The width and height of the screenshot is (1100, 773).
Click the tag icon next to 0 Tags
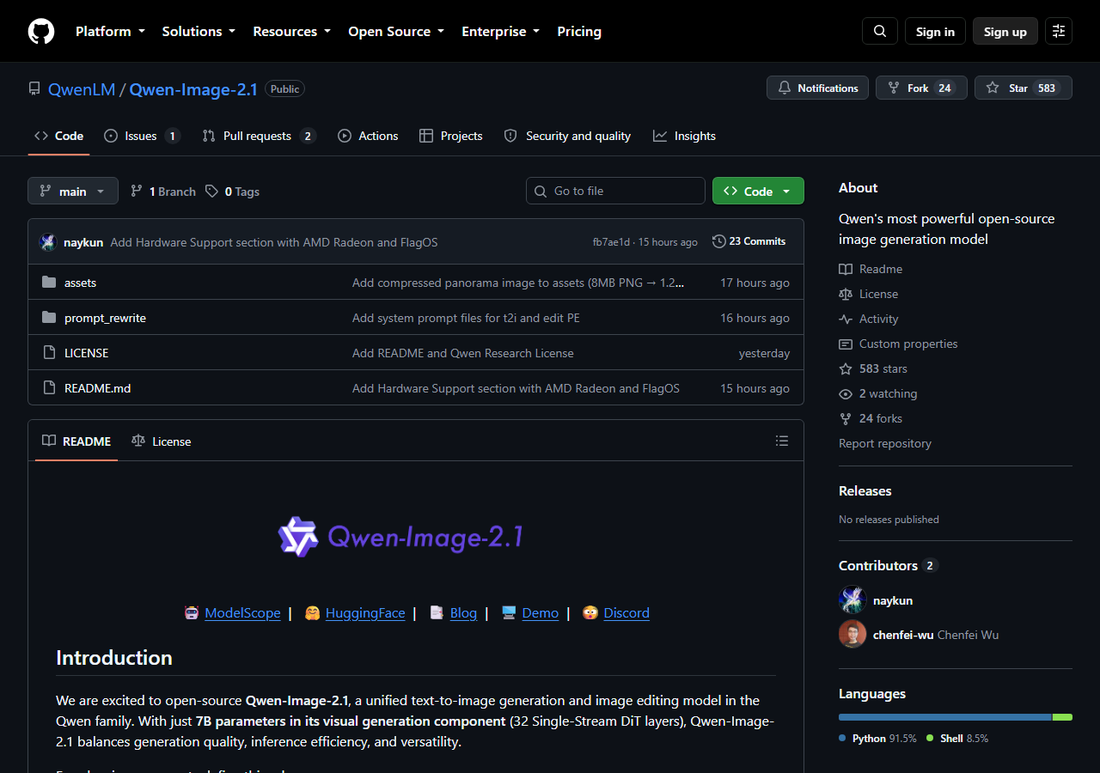point(211,191)
